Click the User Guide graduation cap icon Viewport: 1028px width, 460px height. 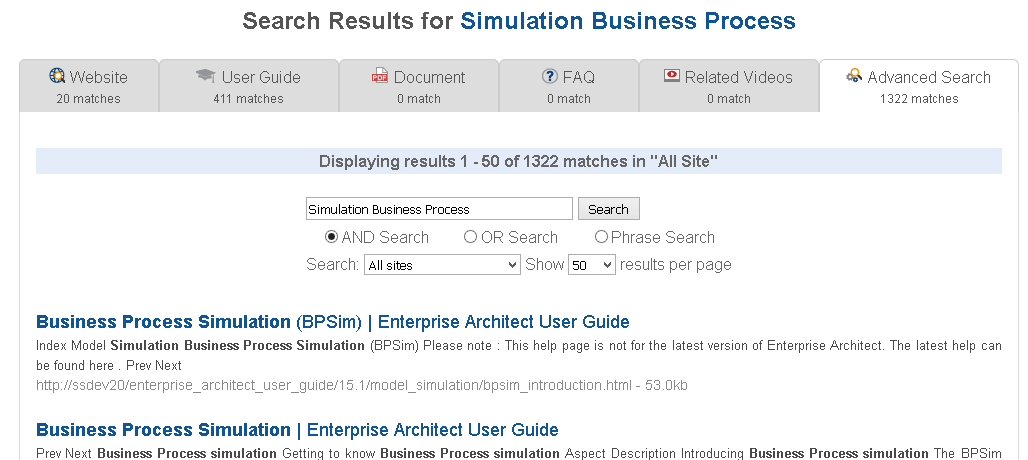point(205,76)
